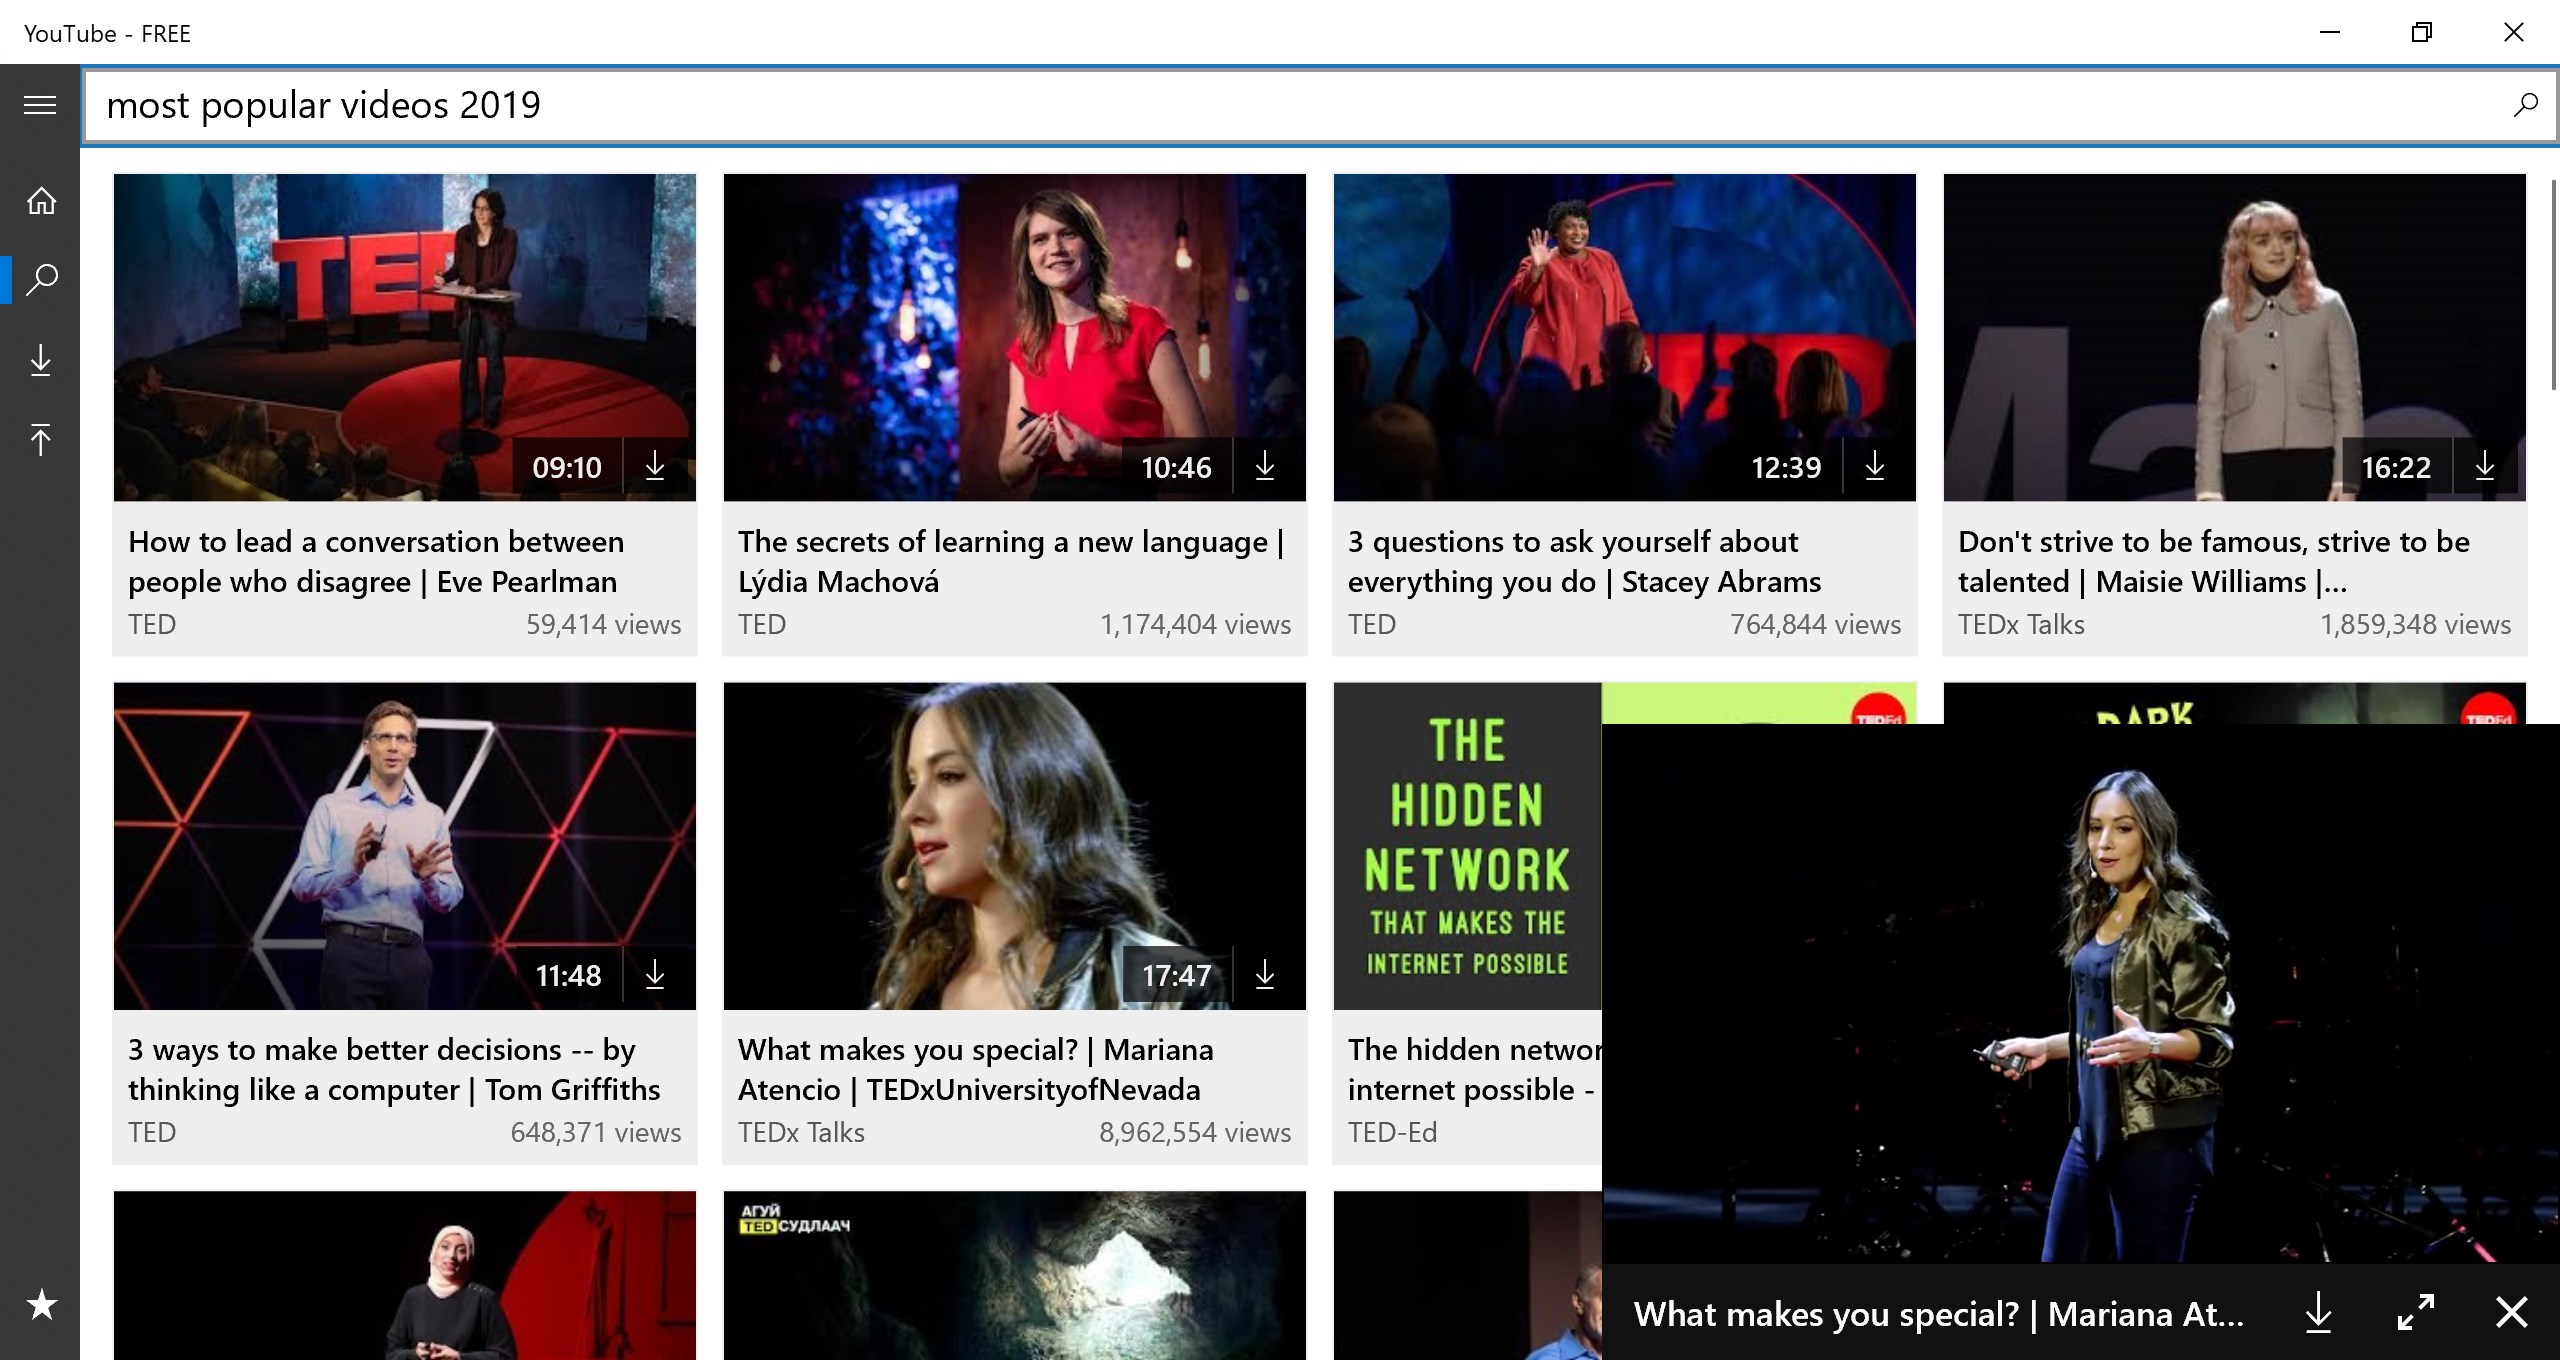The height and width of the screenshot is (1360, 2560).
Task: Download the Eve Pearlman video
Action: coord(655,466)
